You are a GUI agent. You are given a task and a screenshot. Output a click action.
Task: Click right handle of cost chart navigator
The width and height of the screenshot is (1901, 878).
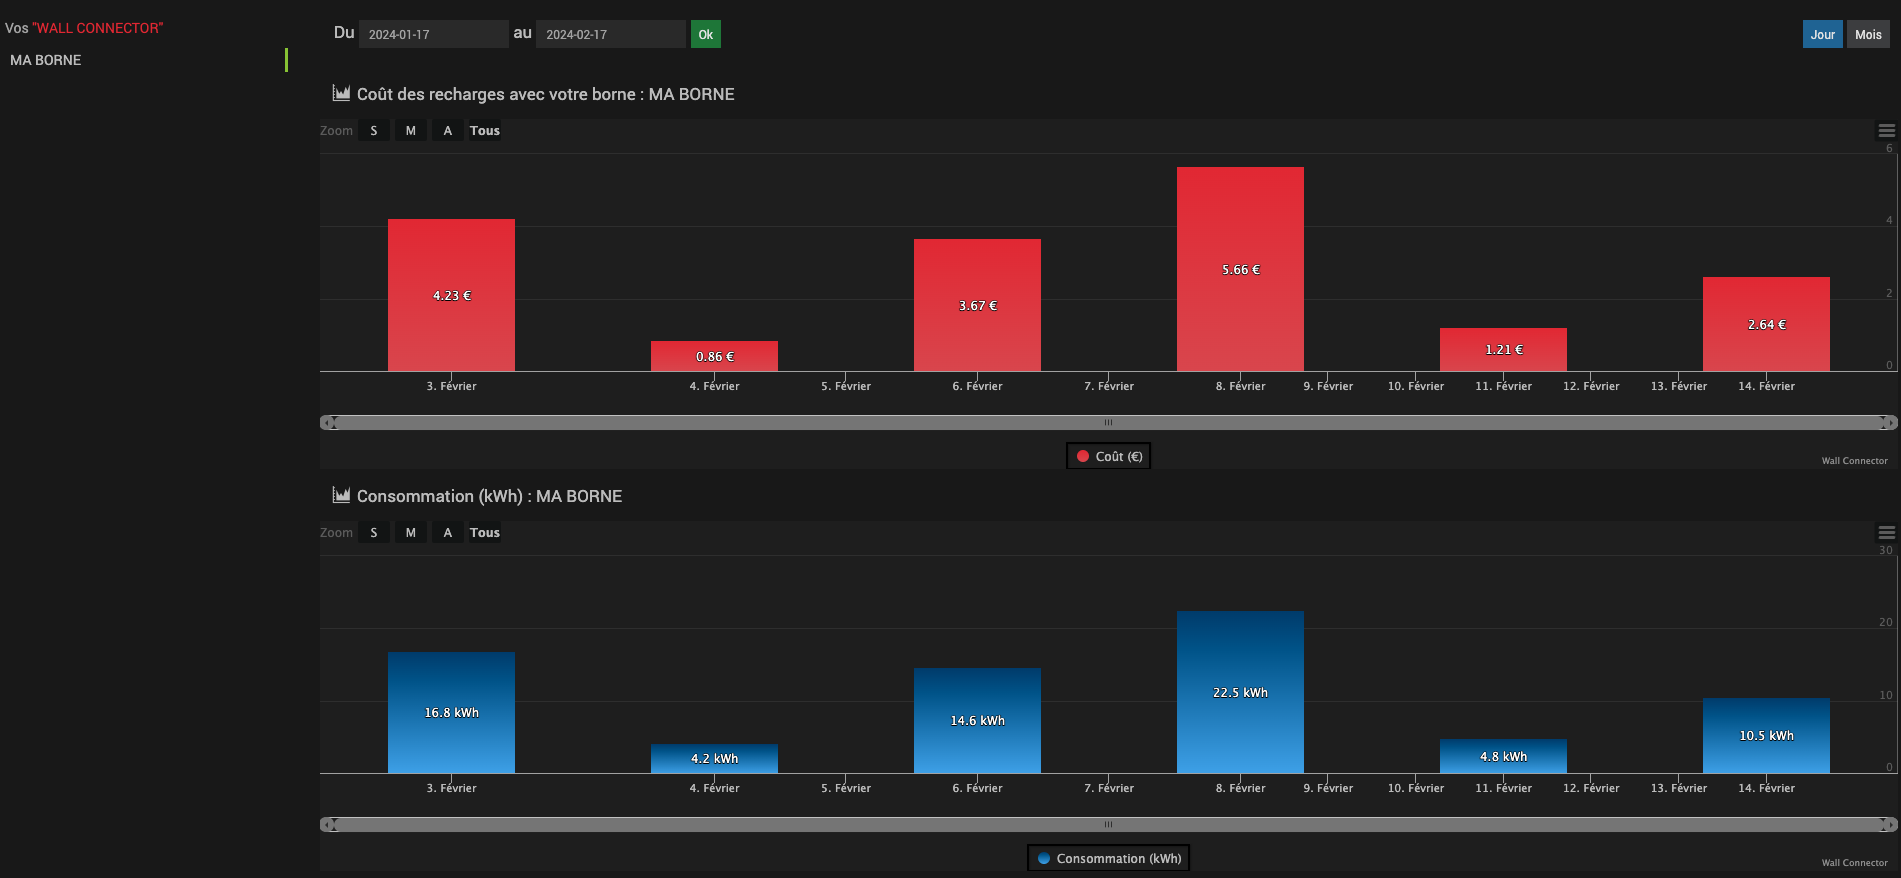(1883, 423)
